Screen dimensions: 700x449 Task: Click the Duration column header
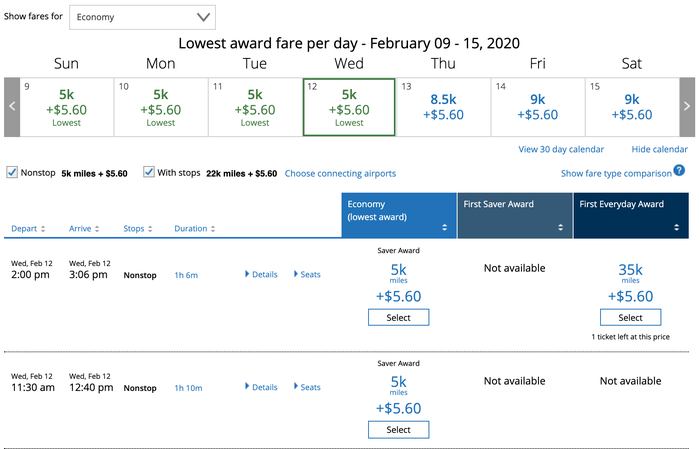(191, 229)
